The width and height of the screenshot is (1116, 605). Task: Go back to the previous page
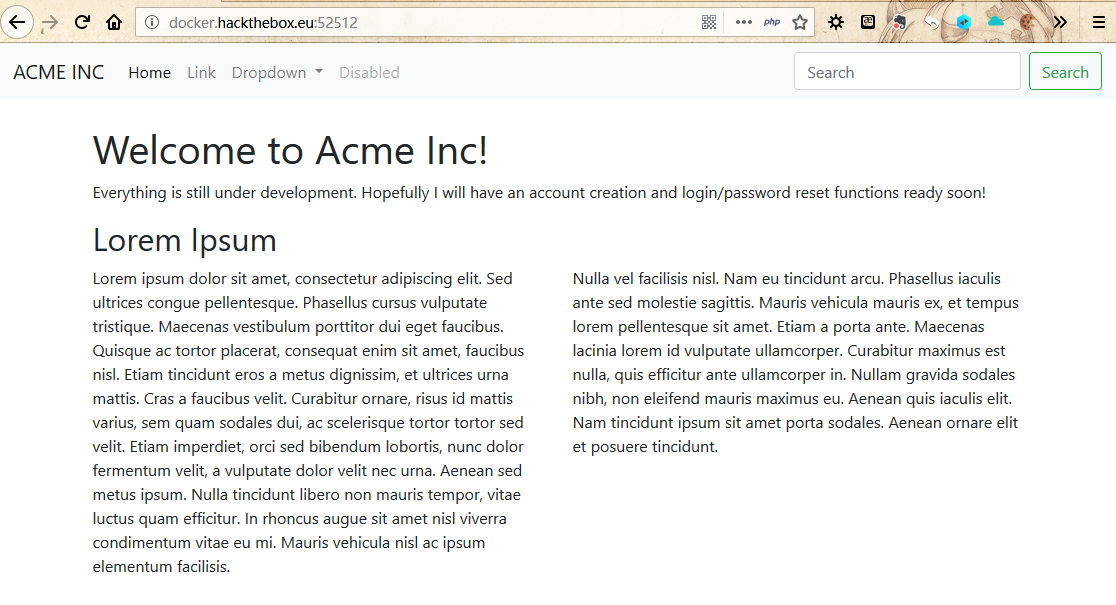pos(17,22)
